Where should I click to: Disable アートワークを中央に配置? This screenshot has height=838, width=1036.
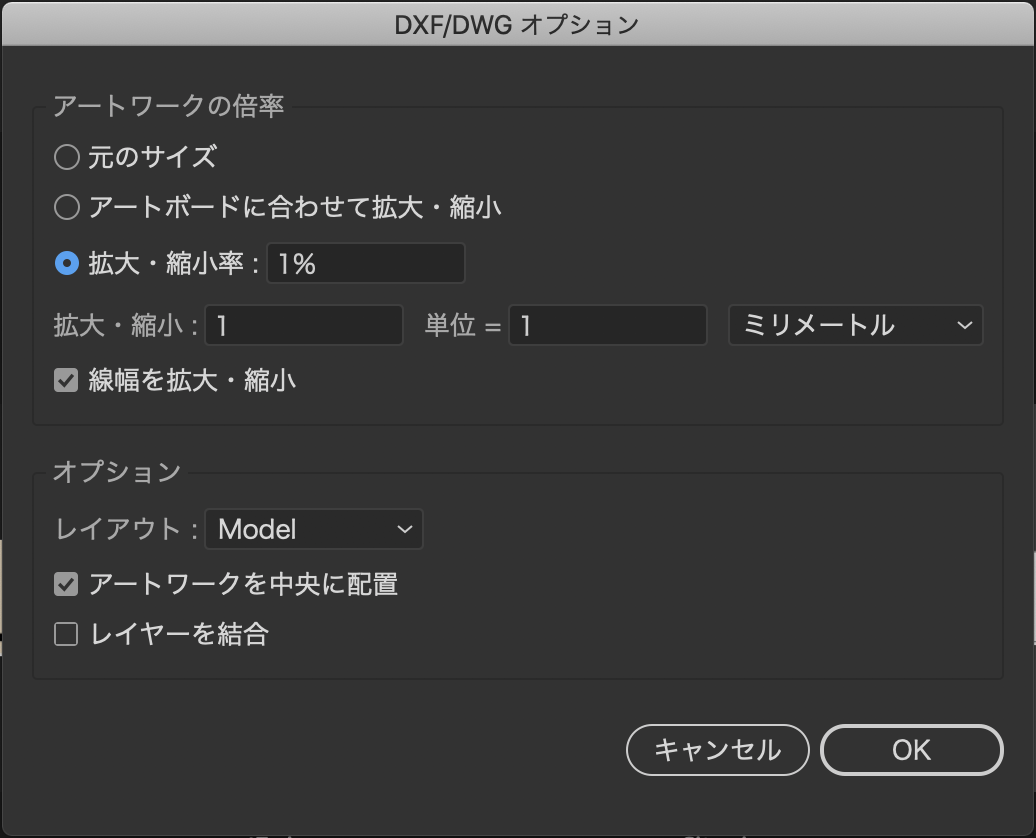[x=64, y=584]
